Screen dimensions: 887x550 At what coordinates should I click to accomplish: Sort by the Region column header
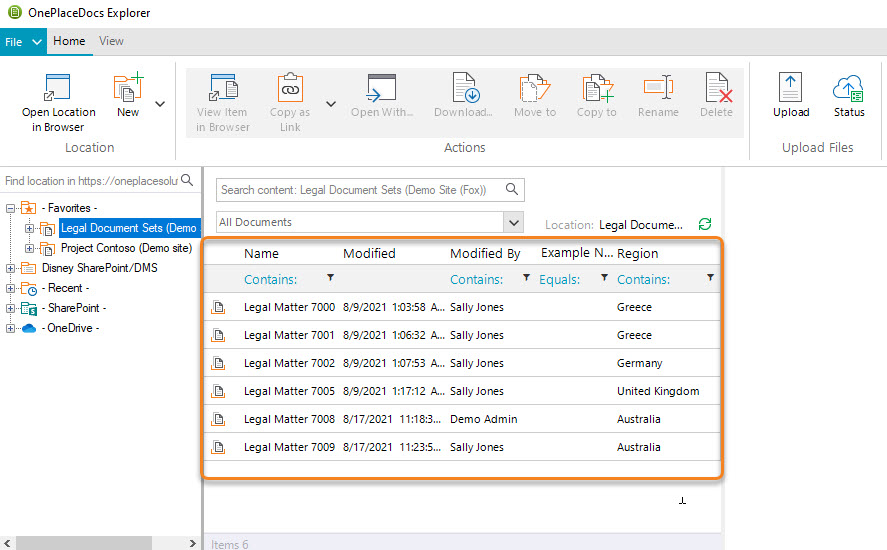638,253
